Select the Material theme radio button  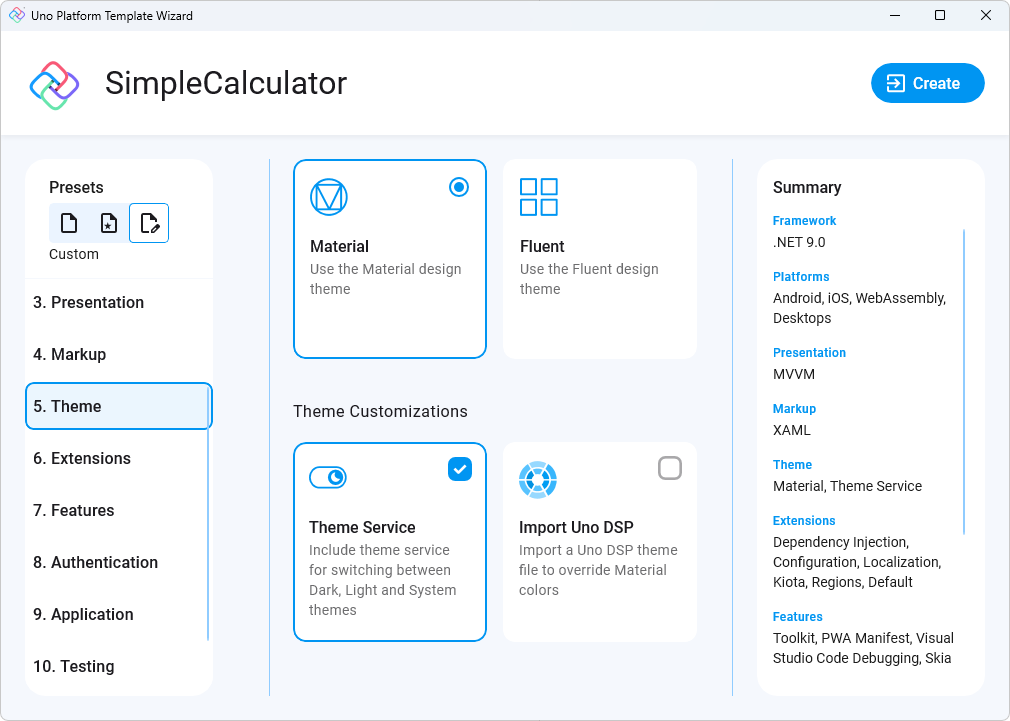coord(459,187)
